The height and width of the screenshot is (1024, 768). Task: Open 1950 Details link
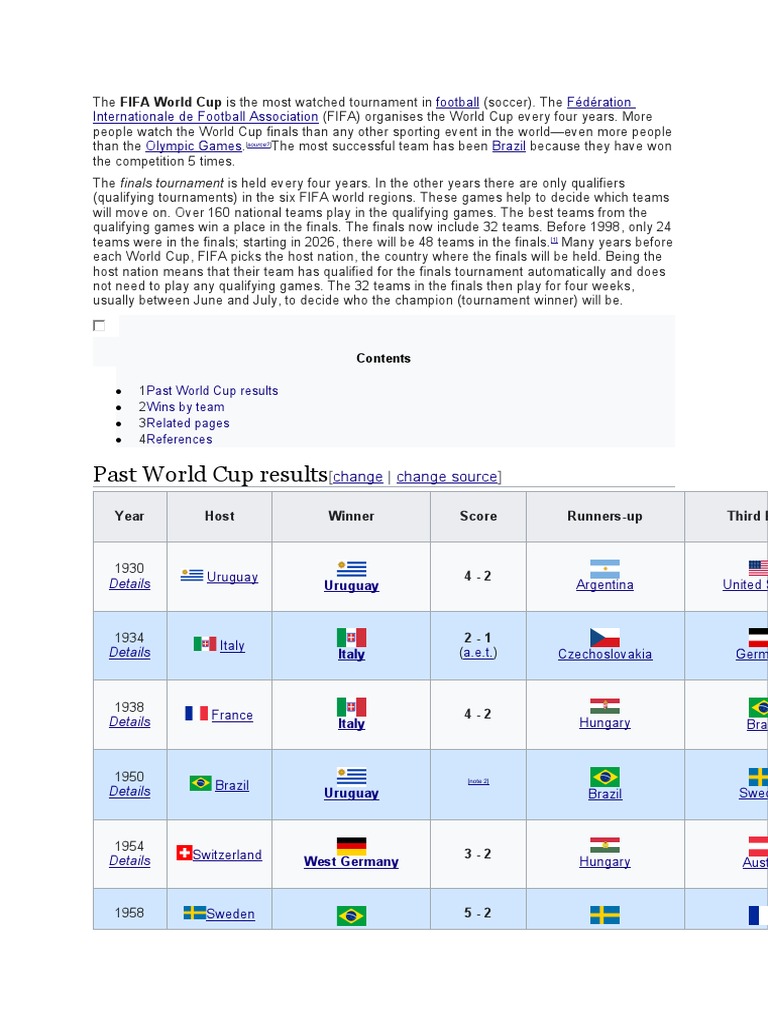[130, 791]
